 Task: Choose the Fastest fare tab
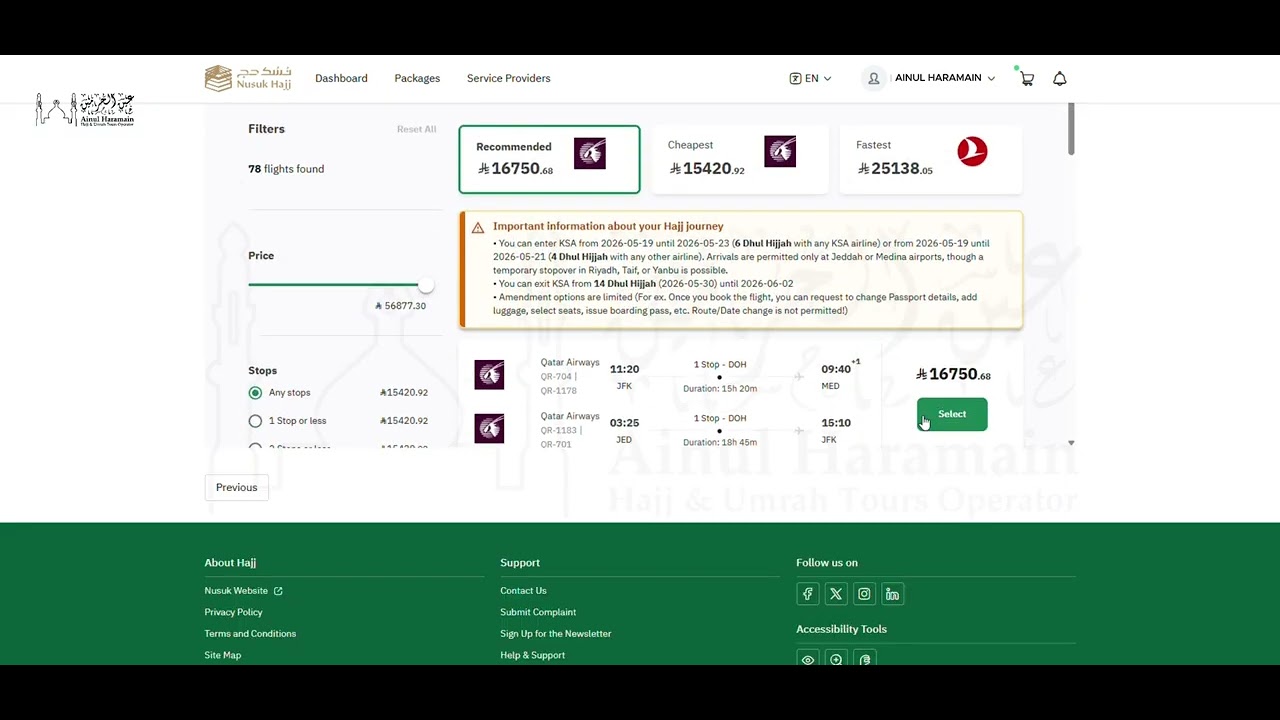click(930, 159)
